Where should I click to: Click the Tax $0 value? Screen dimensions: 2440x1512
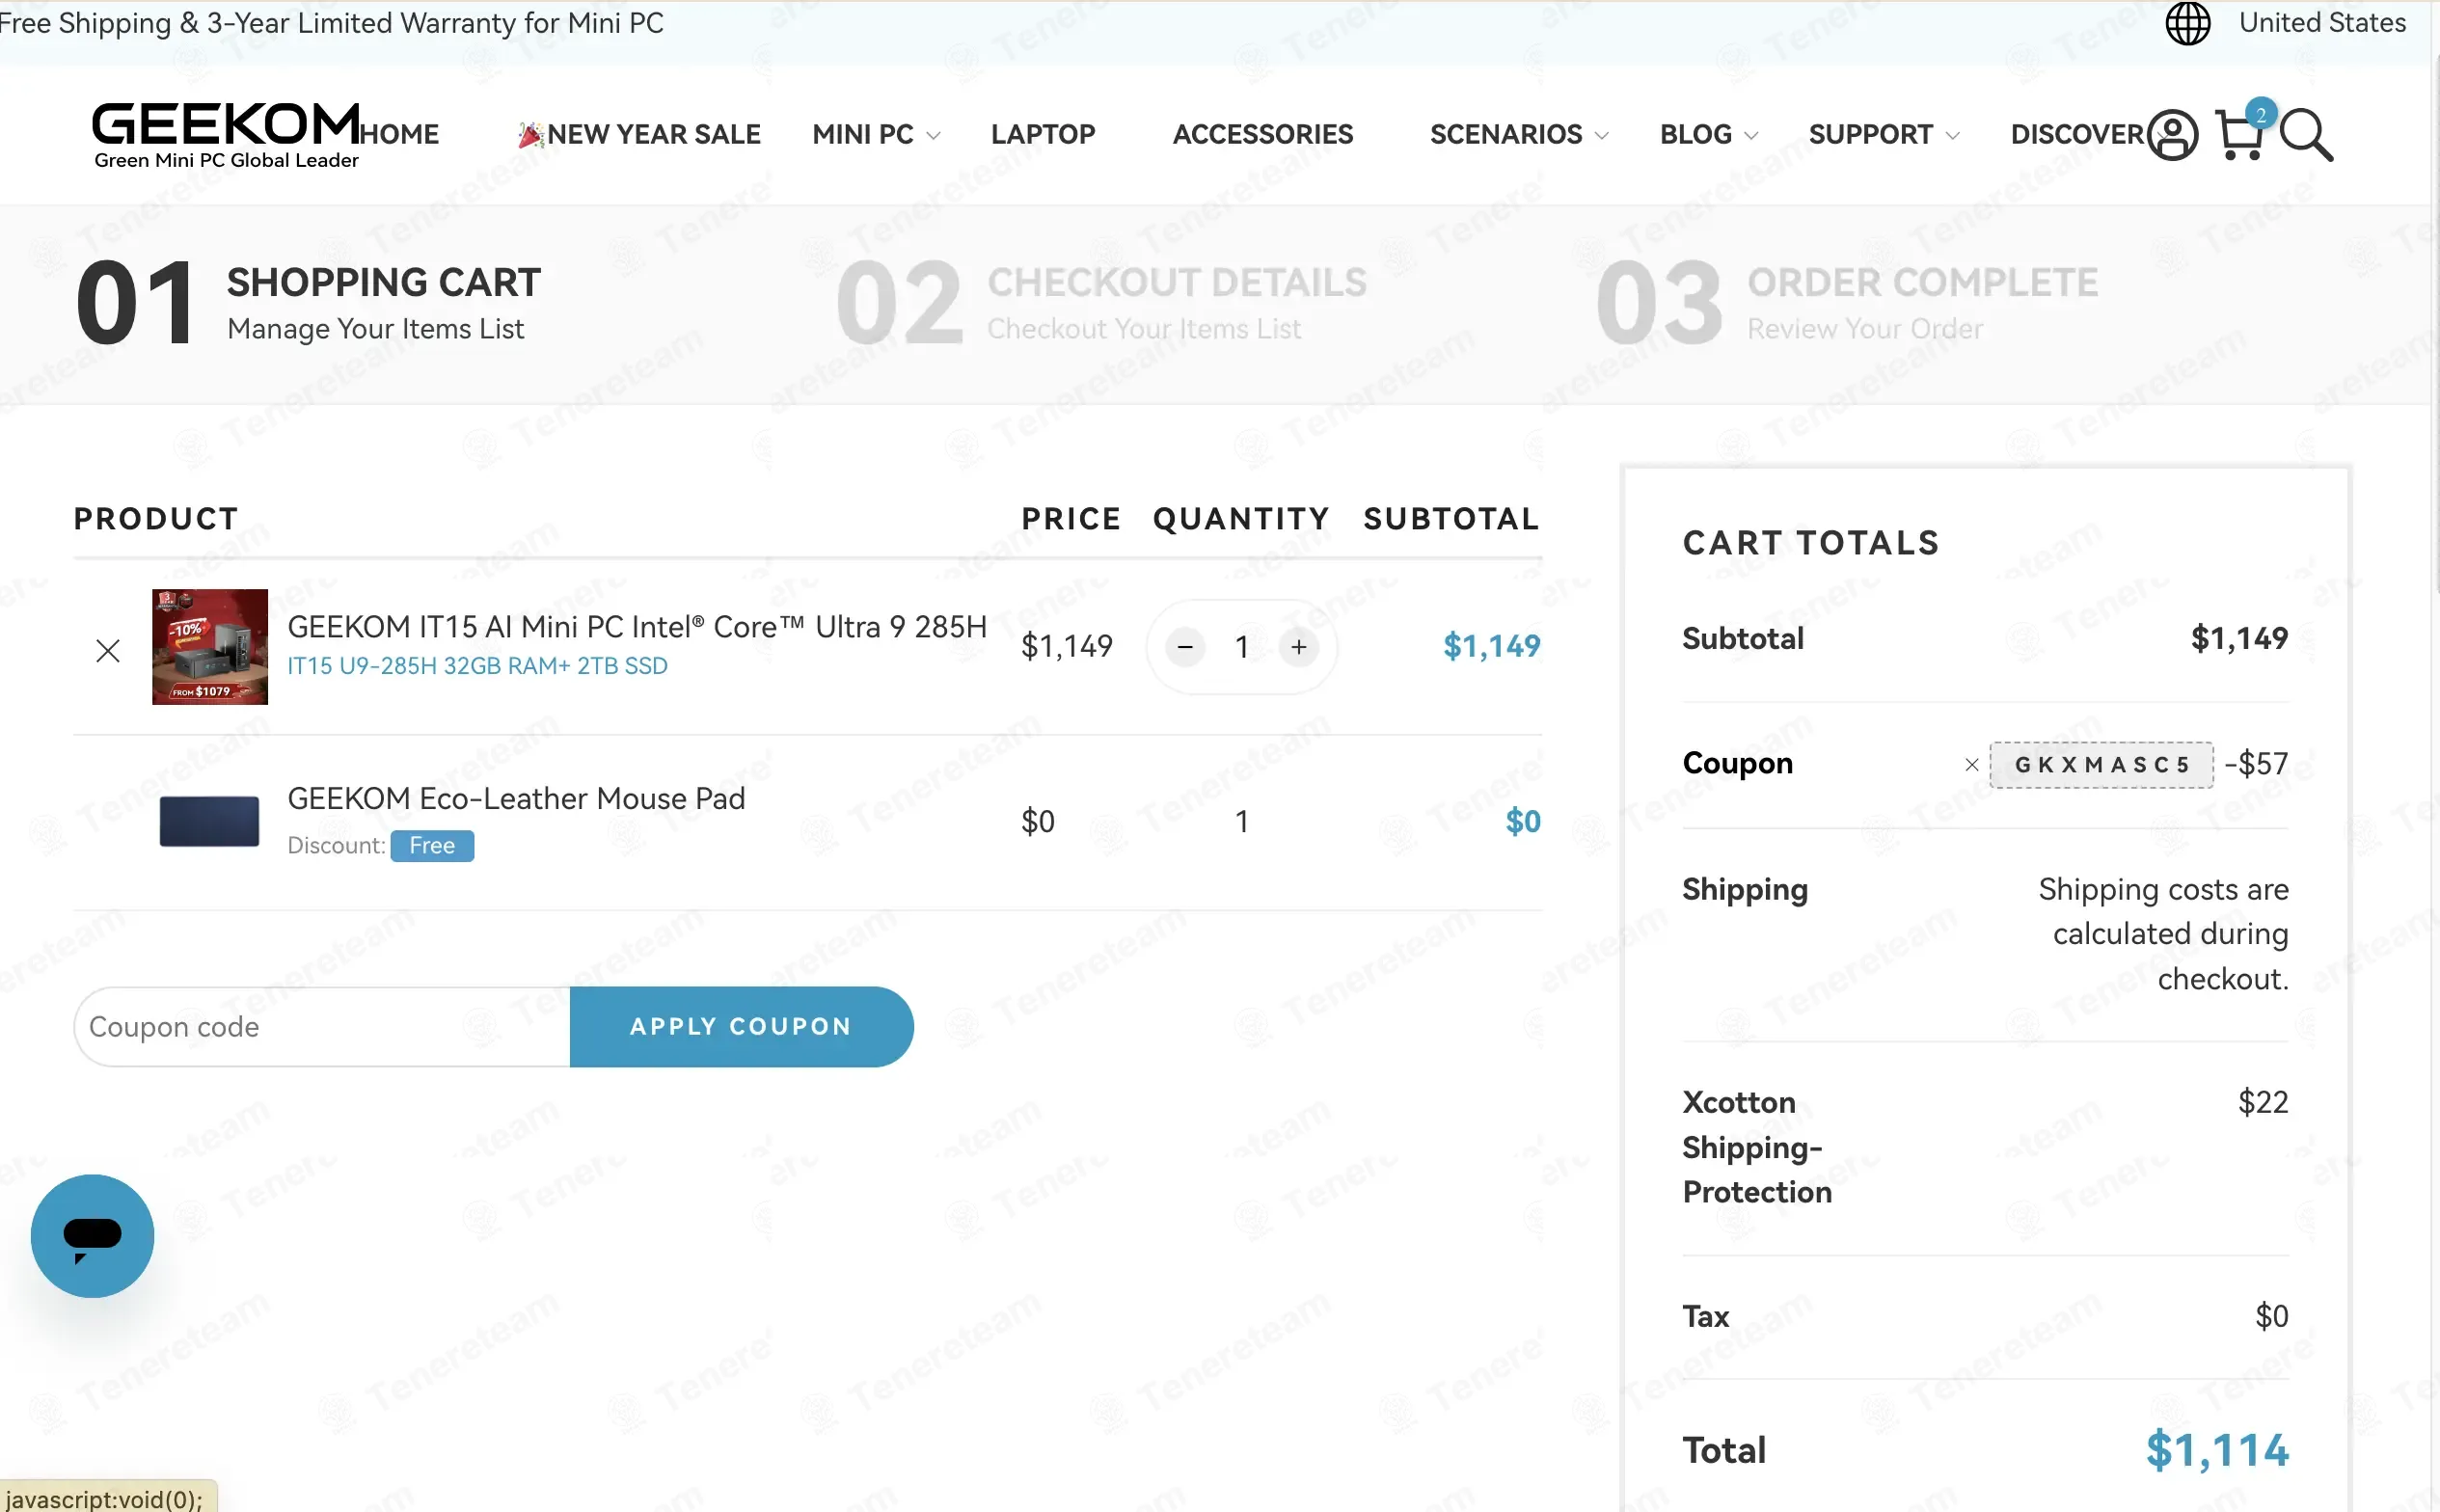(x=2272, y=1316)
